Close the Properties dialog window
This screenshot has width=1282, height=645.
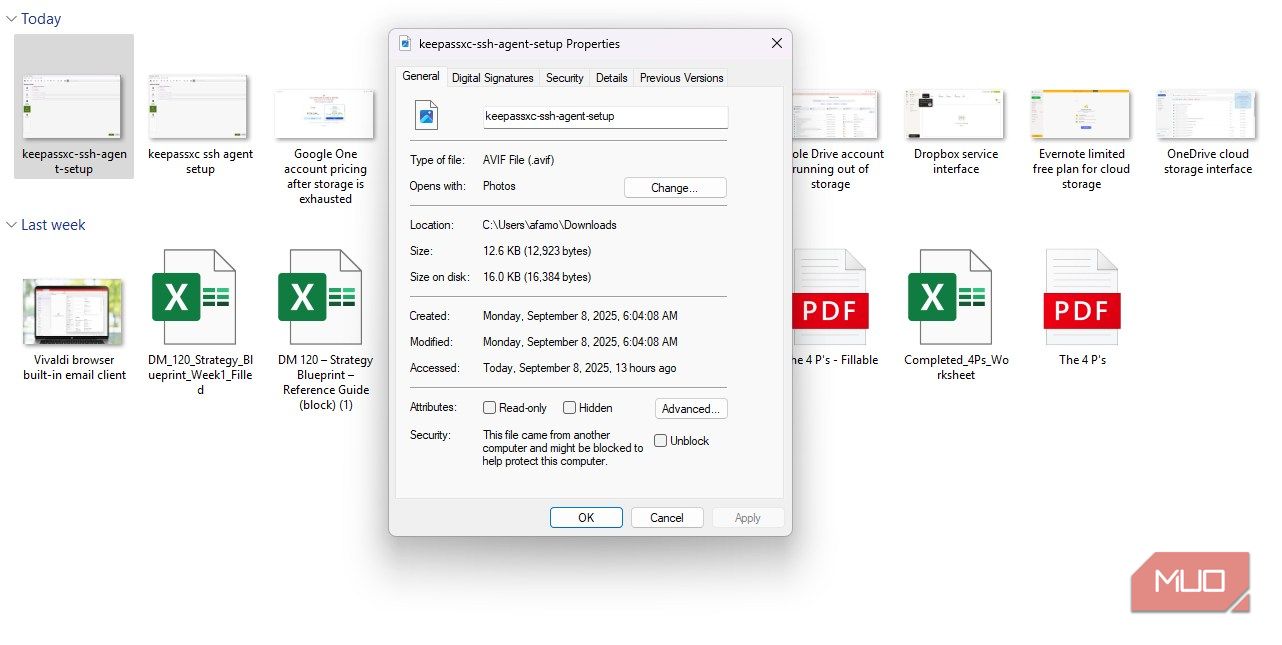(x=777, y=43)
